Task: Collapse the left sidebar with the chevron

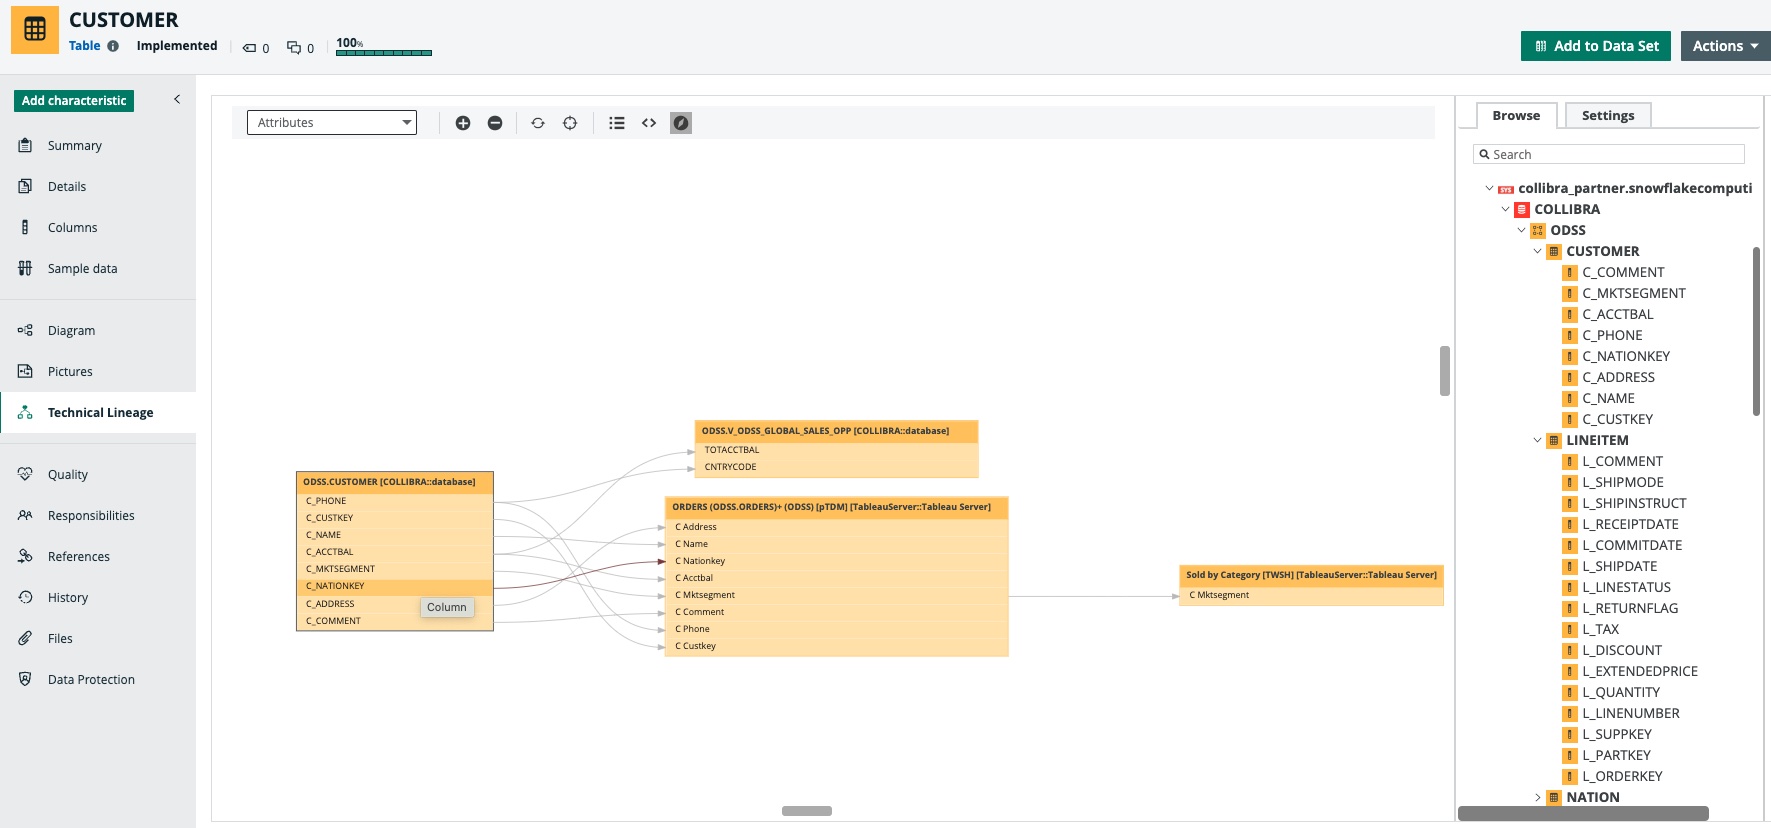Action: (177, 99)
